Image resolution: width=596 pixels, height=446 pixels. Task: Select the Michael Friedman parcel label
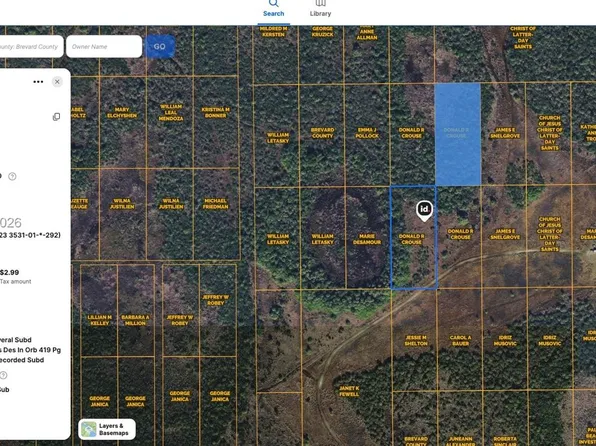(x=216, y=203)
